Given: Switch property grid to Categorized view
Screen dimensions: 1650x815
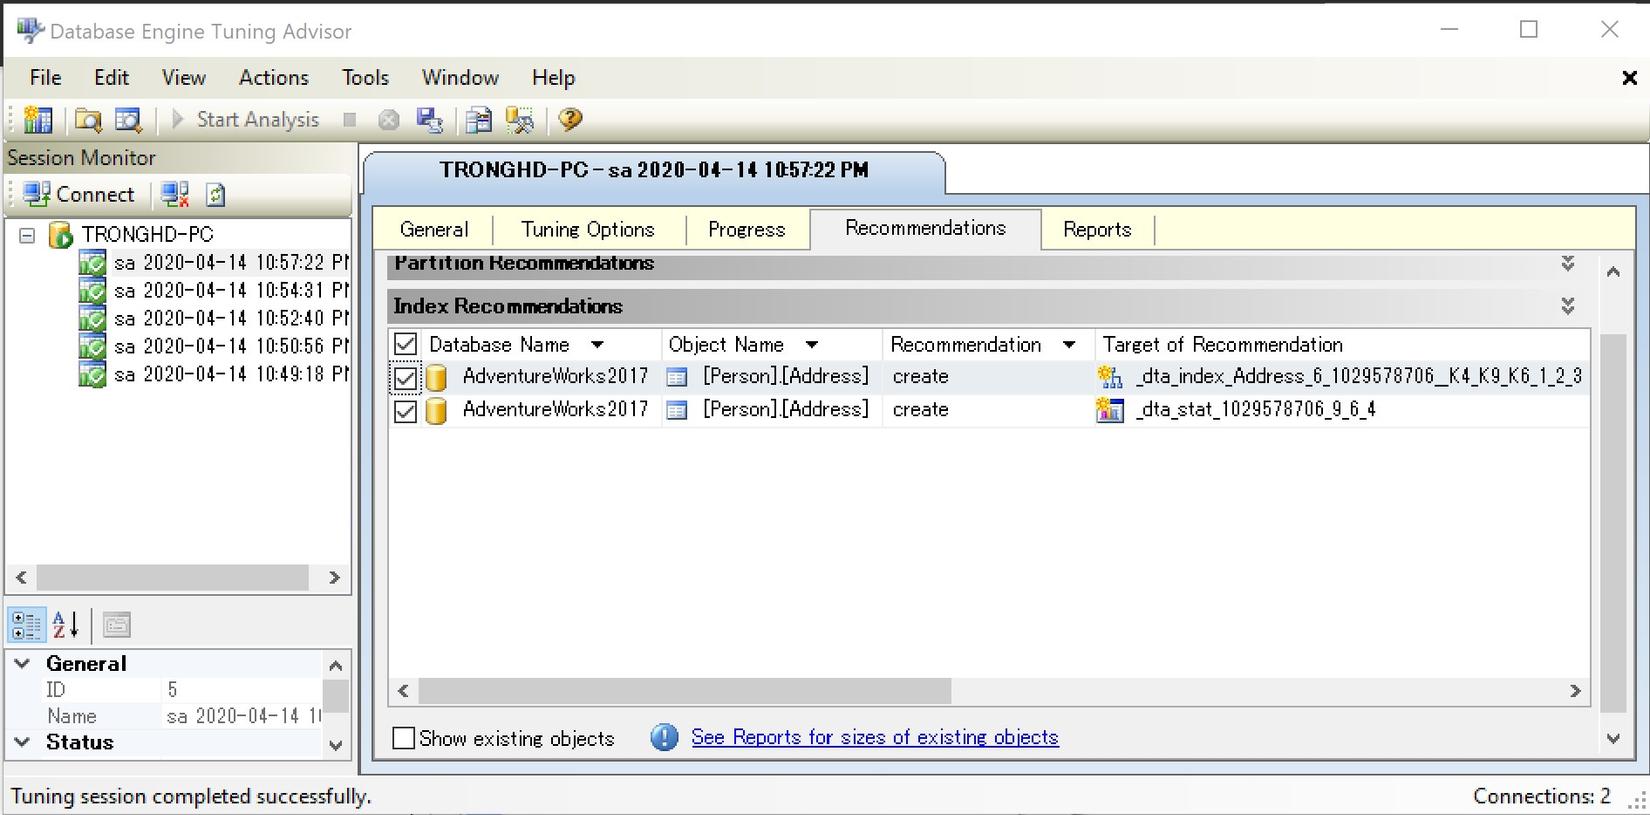Looking at the screenshot, I should coord(26,625).
